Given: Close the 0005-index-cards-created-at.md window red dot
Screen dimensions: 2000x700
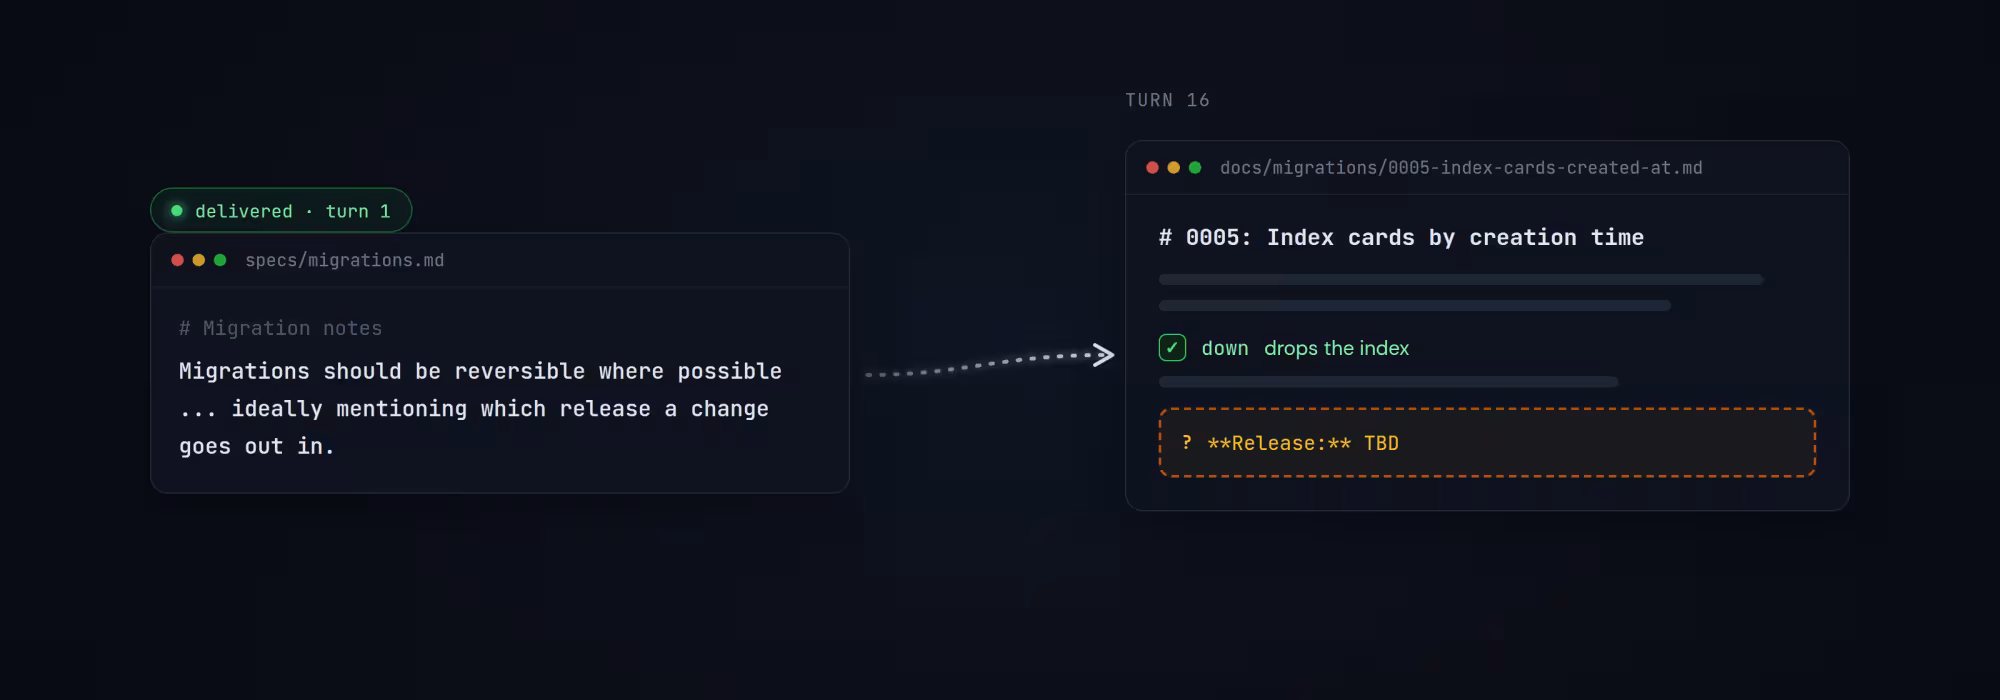Looking at the screenshot, I should click(x=1152, y=167).
